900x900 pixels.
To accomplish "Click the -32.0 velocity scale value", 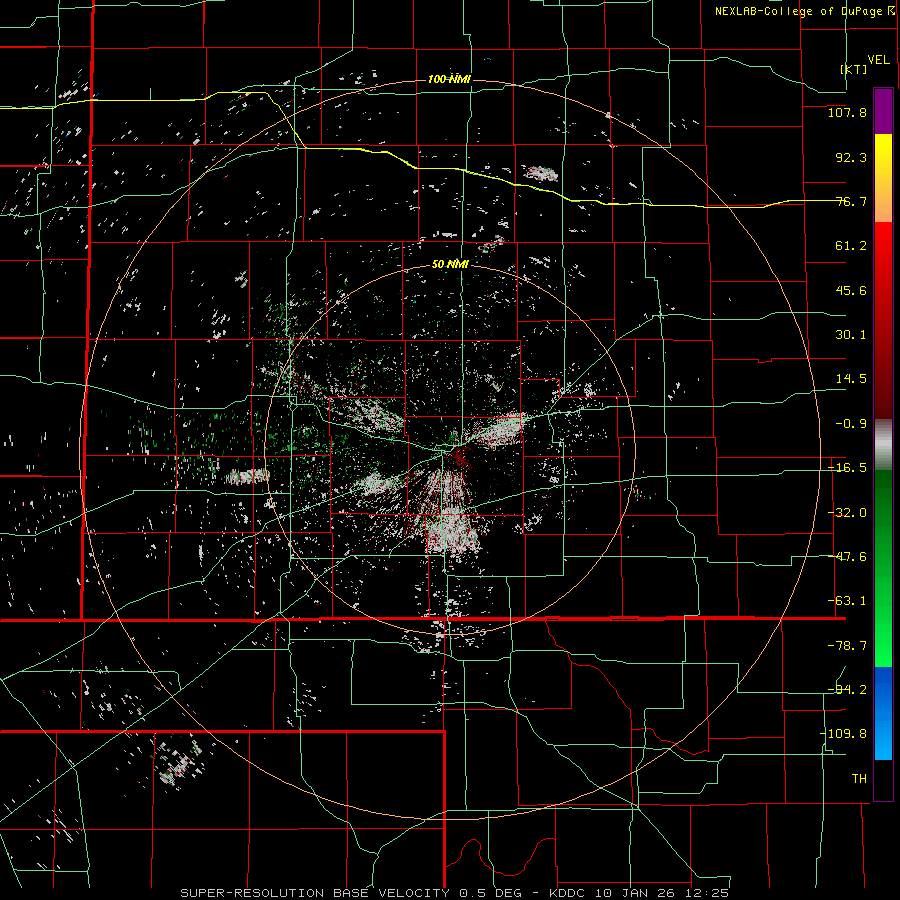I will point(847,513).
